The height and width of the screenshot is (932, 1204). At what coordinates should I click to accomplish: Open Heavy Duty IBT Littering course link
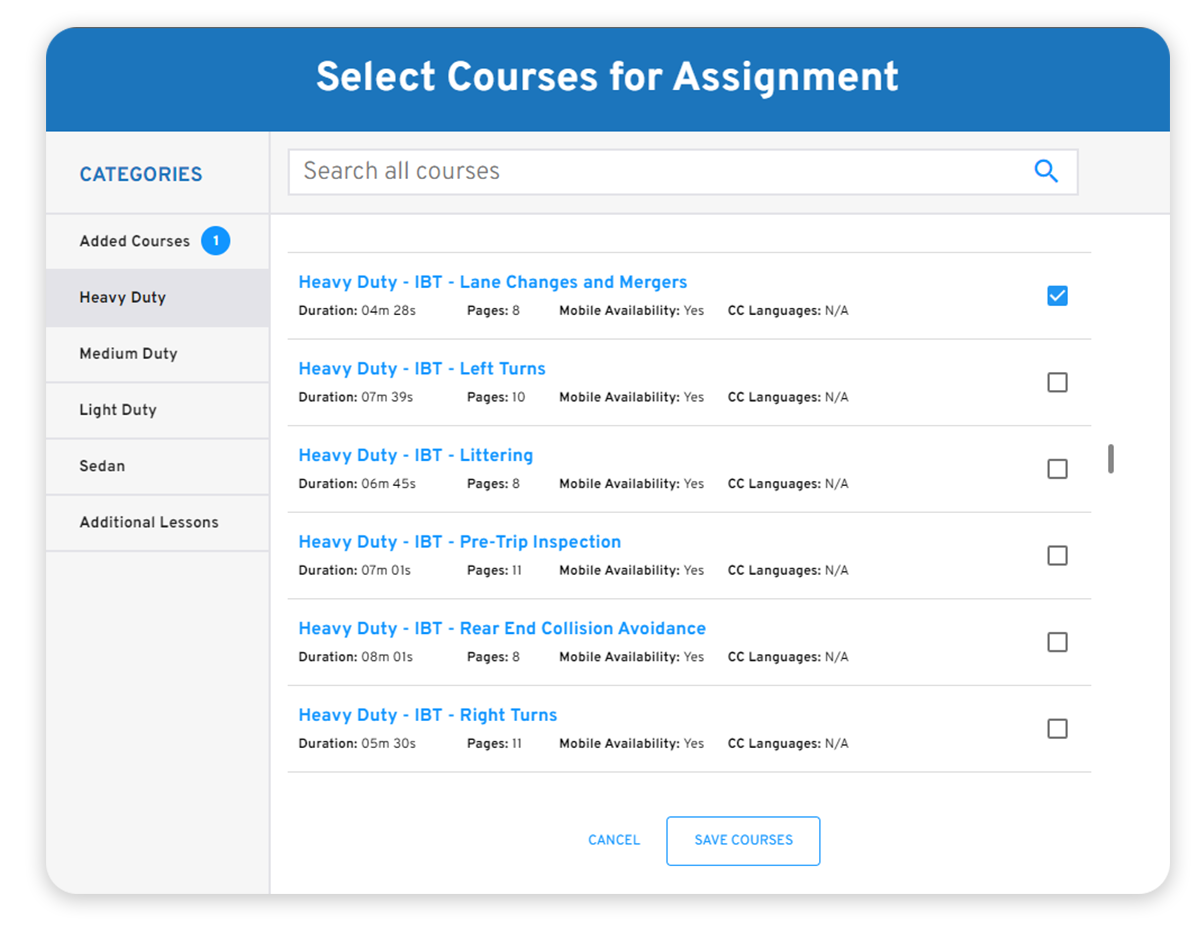(x=415, y=455)
